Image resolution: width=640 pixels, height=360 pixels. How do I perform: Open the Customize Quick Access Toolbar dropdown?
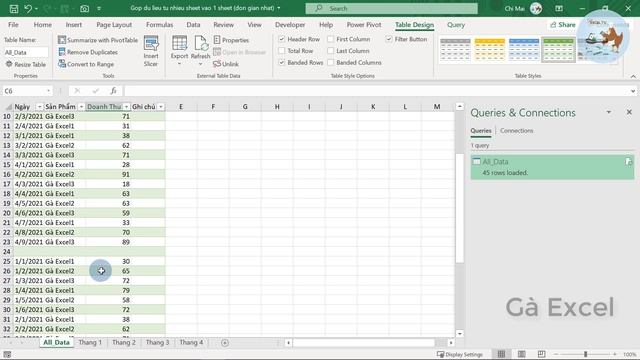point(99,8)
